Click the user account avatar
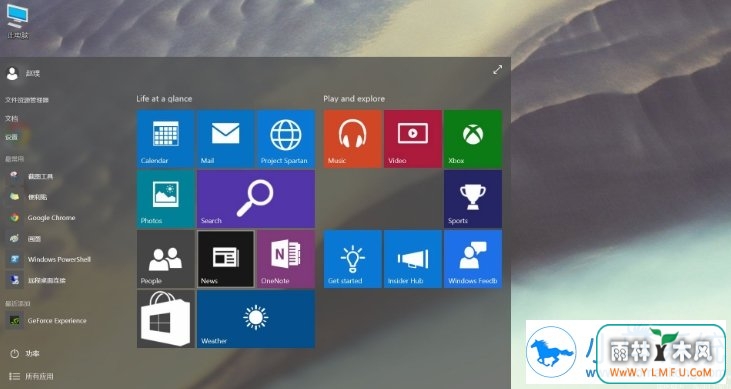731x389 pixels. coord(12,73)
